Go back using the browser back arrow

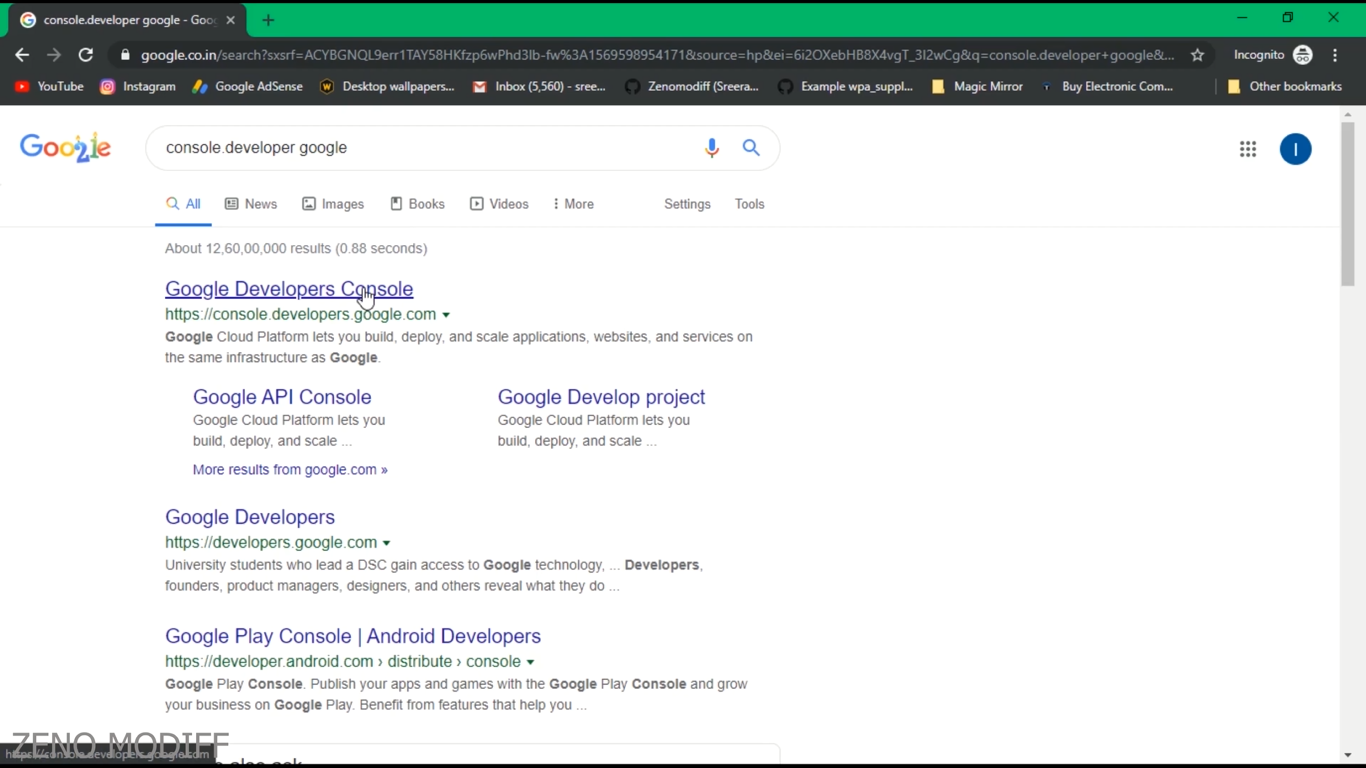pyautogui.click(x=22, y=55)
